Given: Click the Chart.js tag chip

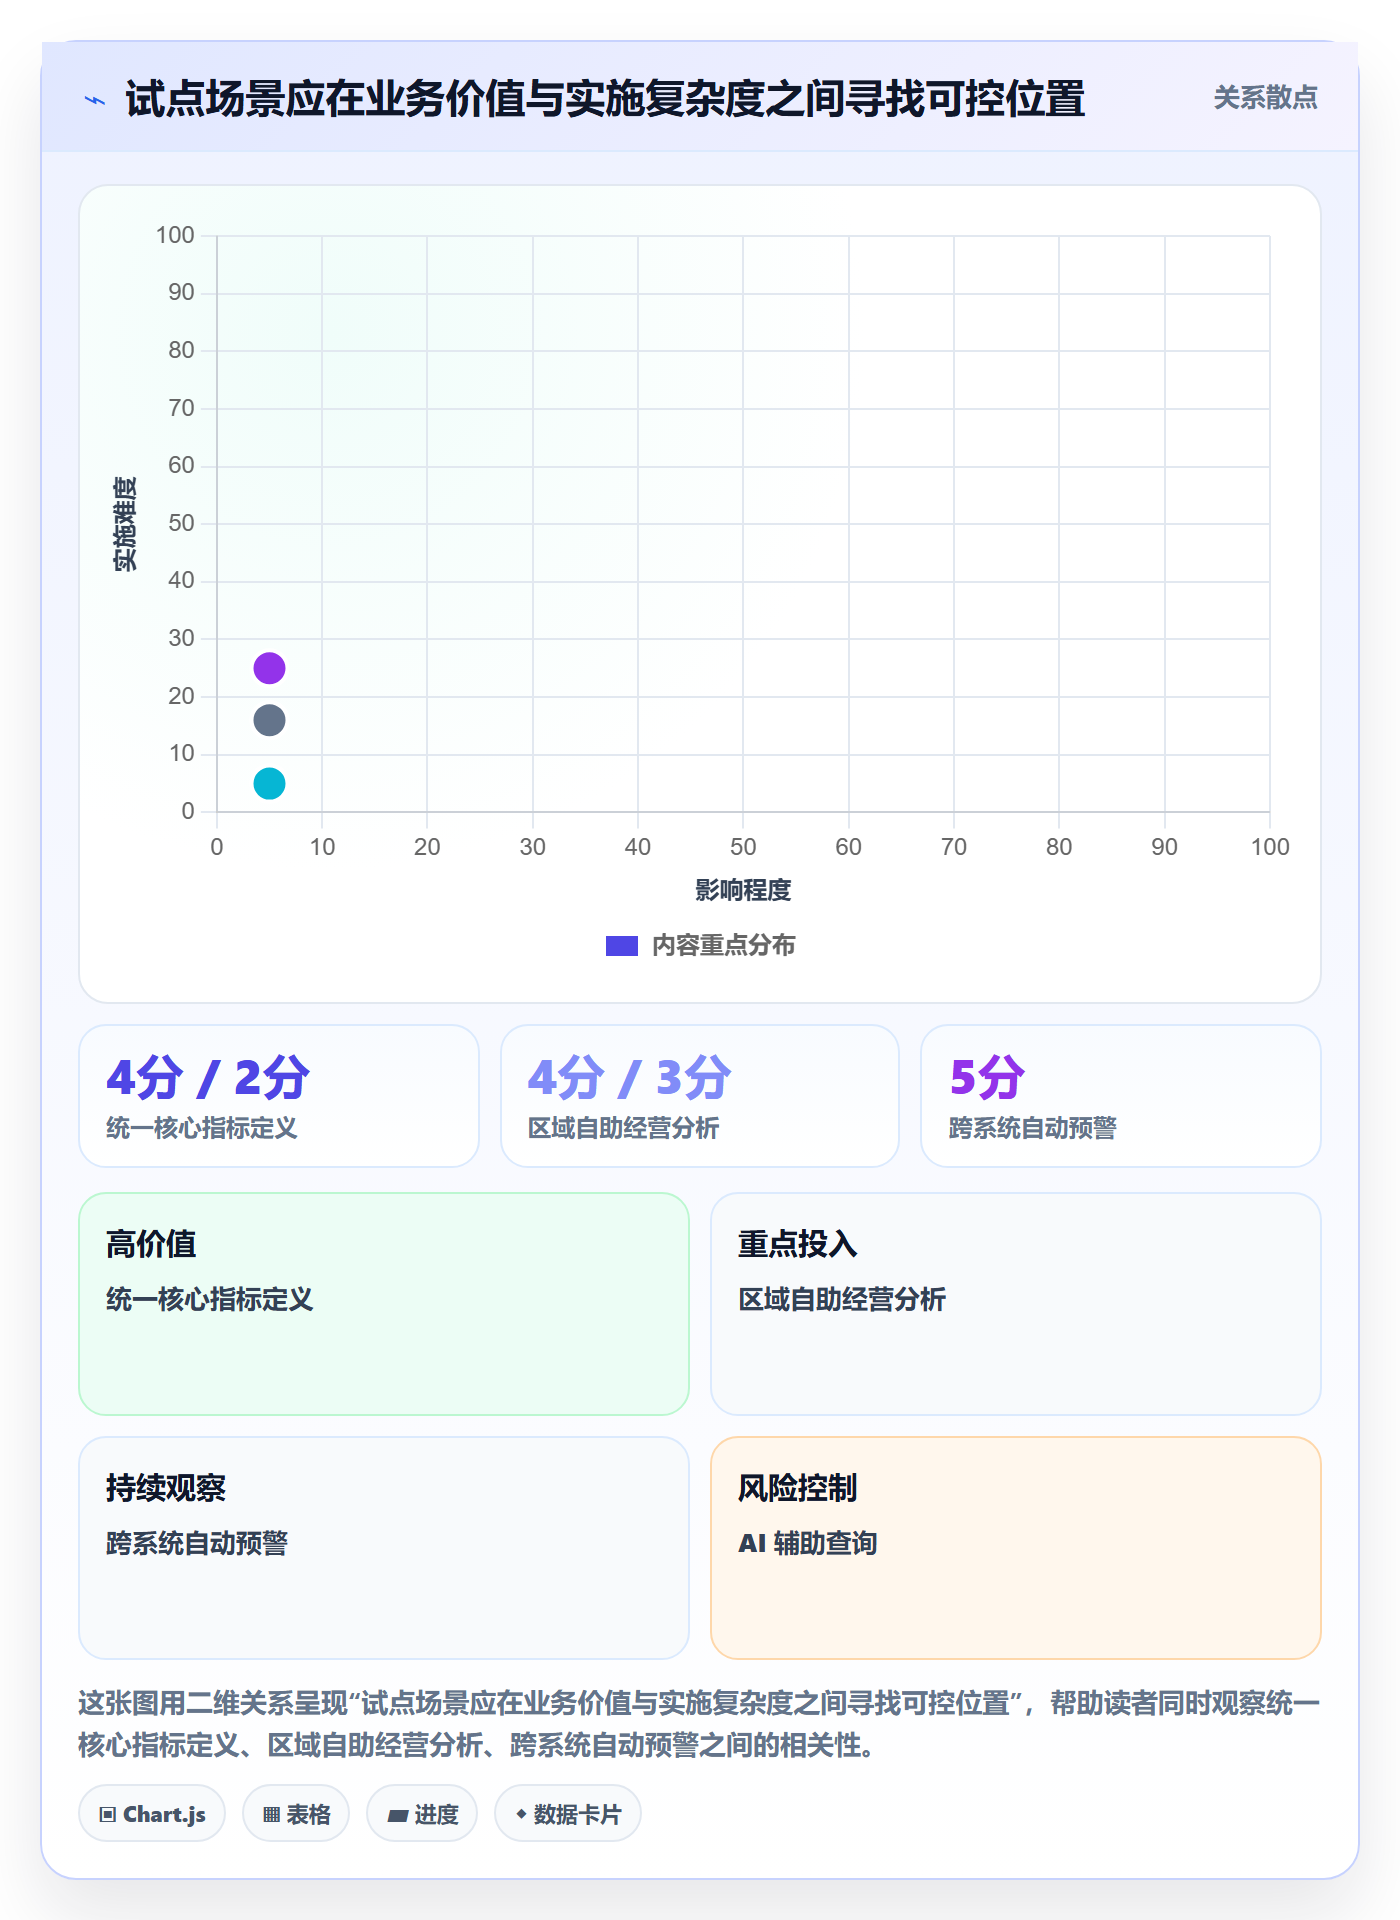Looking at the screenshot, I should [152, 1814].
